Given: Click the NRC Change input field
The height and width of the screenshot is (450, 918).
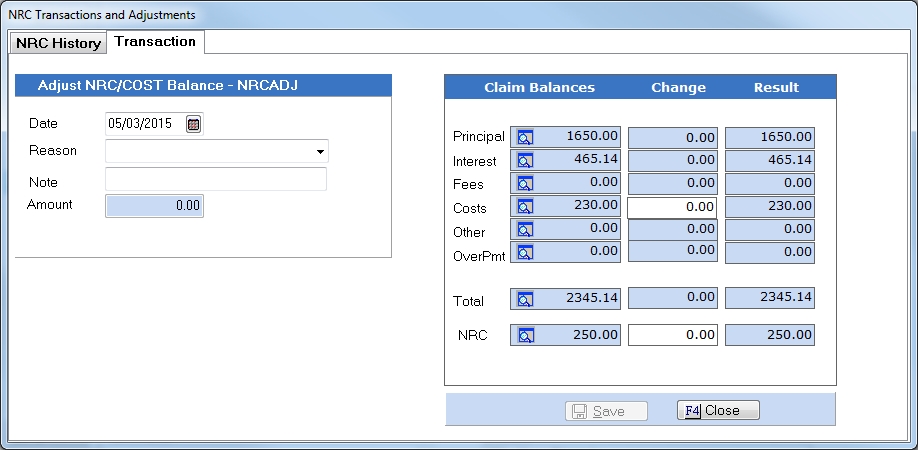Looking at the screenshot, I should click(672, 335).
